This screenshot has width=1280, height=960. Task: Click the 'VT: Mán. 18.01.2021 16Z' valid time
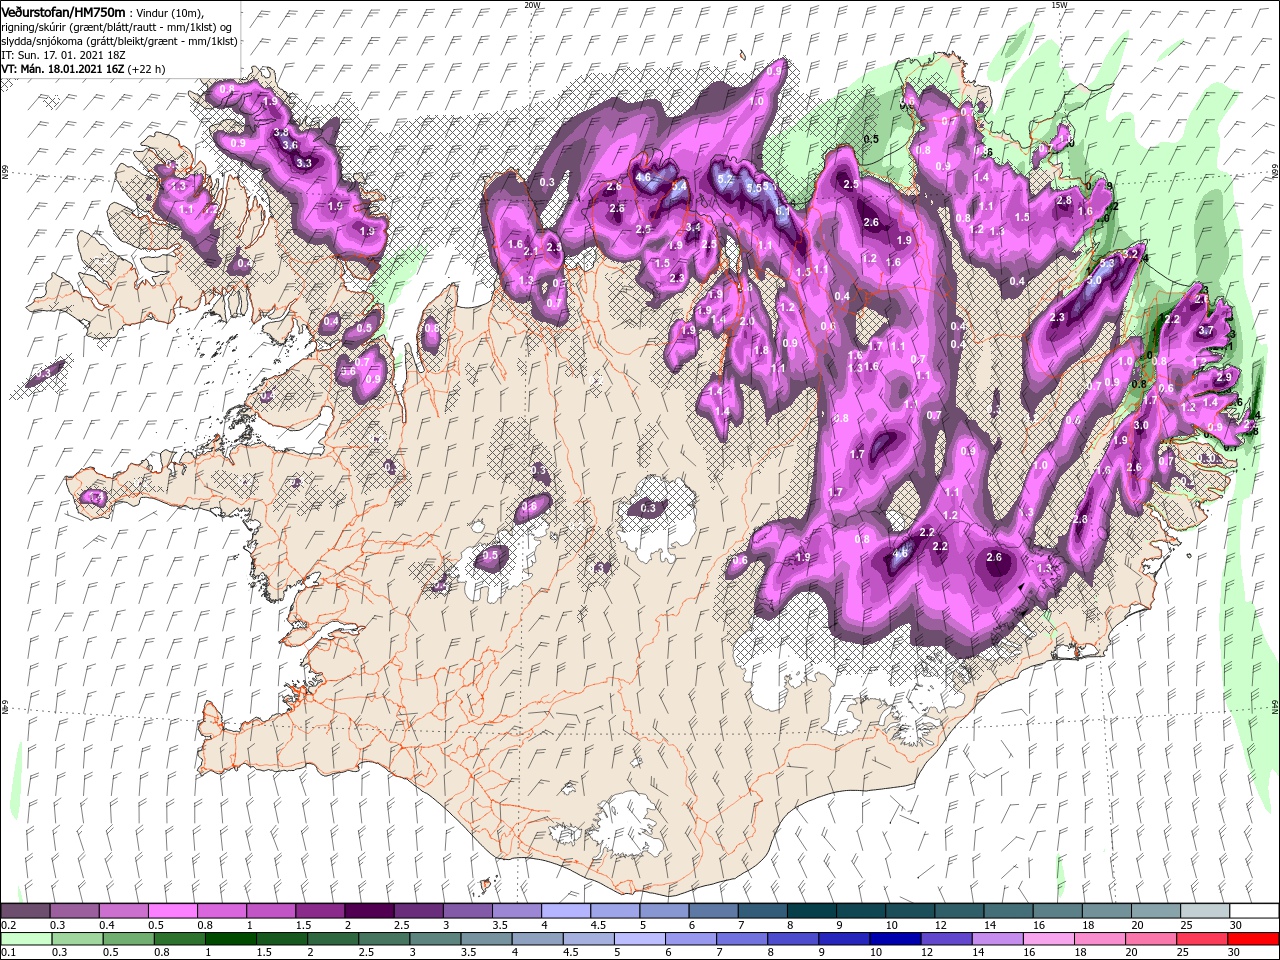pos(62,69)
